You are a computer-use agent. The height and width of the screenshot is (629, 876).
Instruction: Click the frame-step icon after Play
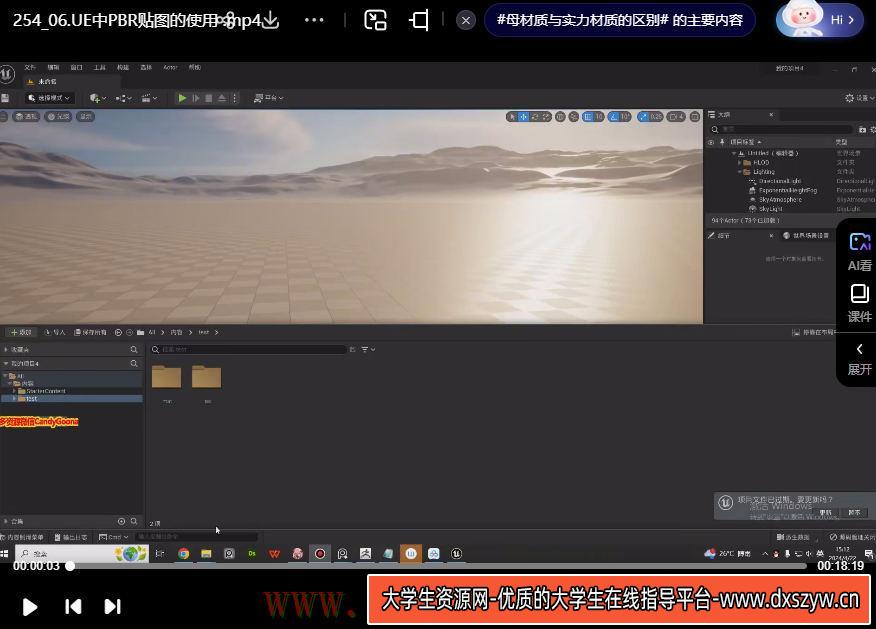click(x=196, y=98)
